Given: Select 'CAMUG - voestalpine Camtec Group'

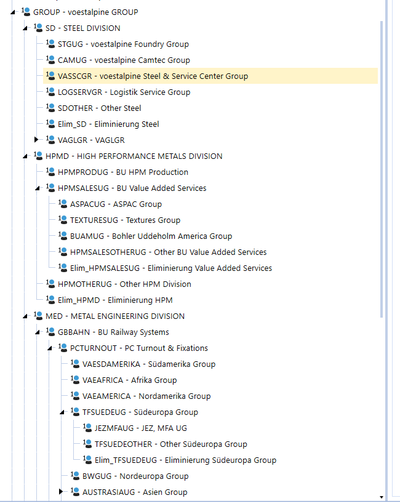Looking at the screenshot, I should [124, 60].
